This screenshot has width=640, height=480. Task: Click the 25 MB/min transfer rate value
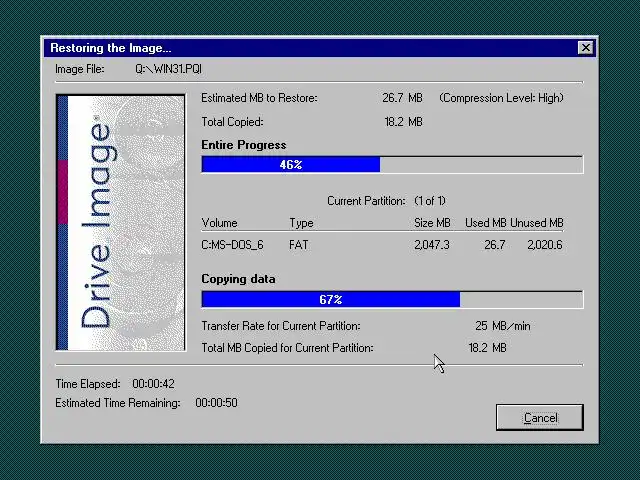[x=502, y=326]
